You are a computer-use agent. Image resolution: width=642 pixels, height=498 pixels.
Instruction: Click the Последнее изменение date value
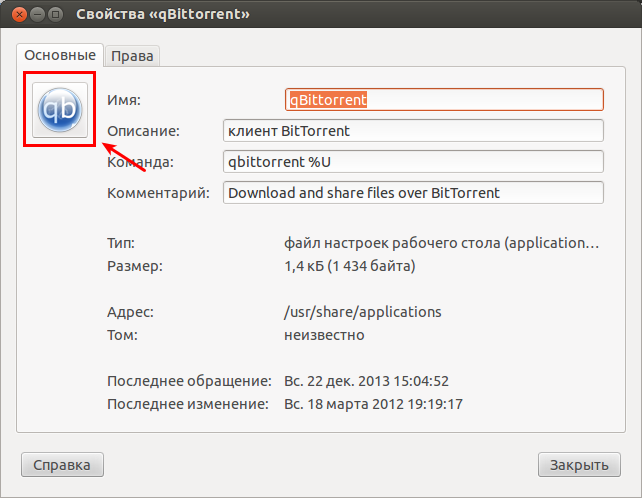(x=373, y=404)
